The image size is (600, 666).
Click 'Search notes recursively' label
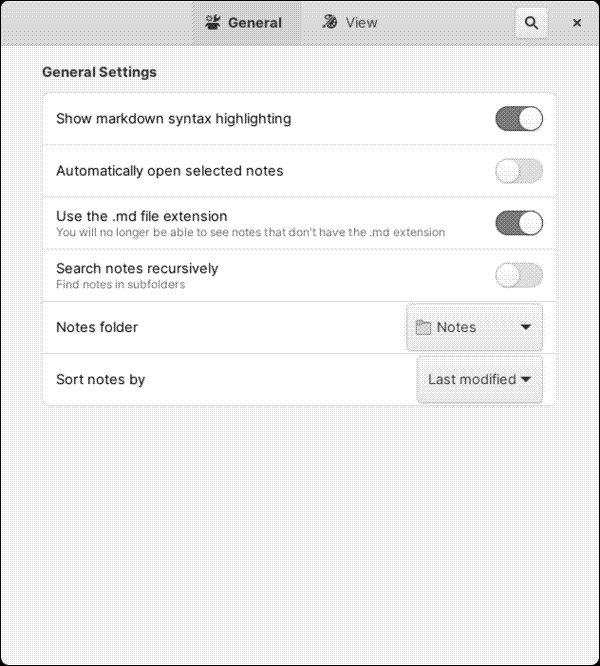pyautogui.click(x=137, y=268)
